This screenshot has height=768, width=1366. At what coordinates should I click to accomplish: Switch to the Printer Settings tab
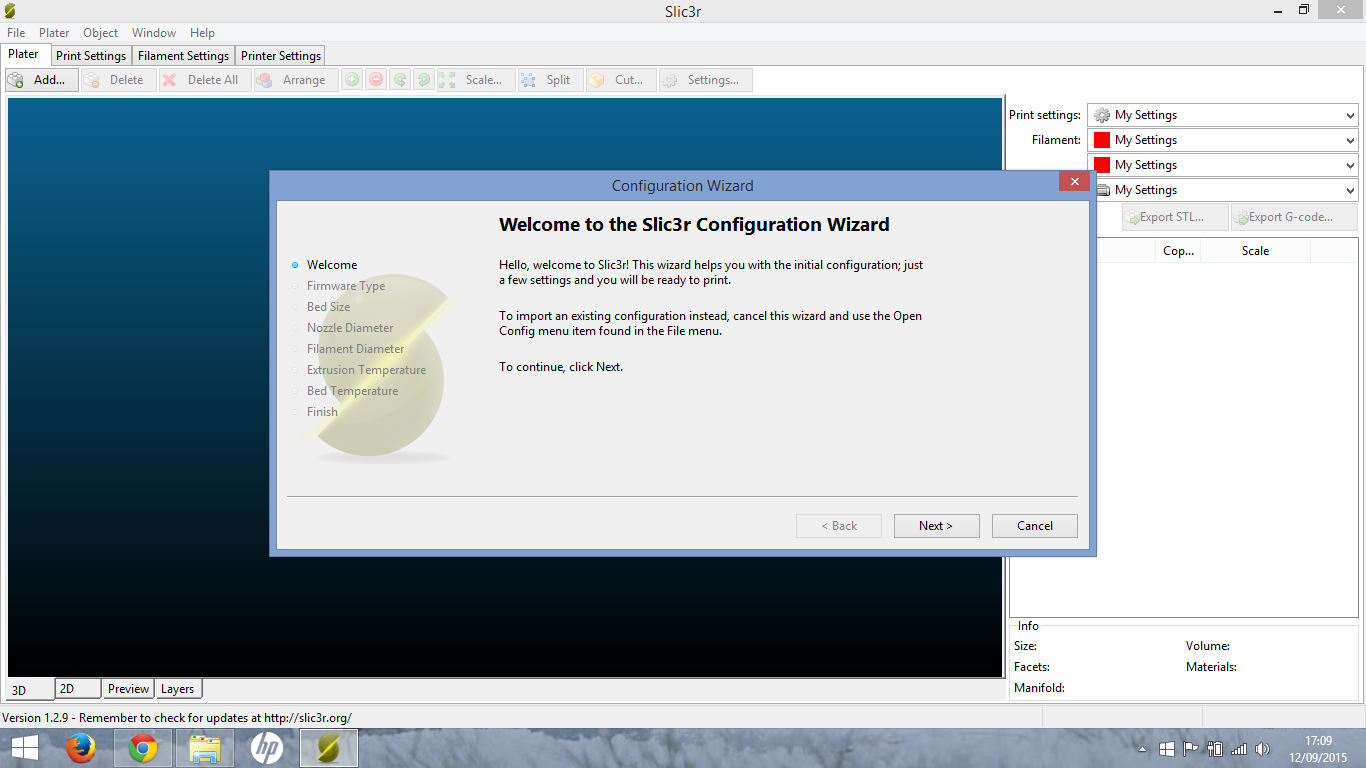pyautogui.click(x=281, y=56)
